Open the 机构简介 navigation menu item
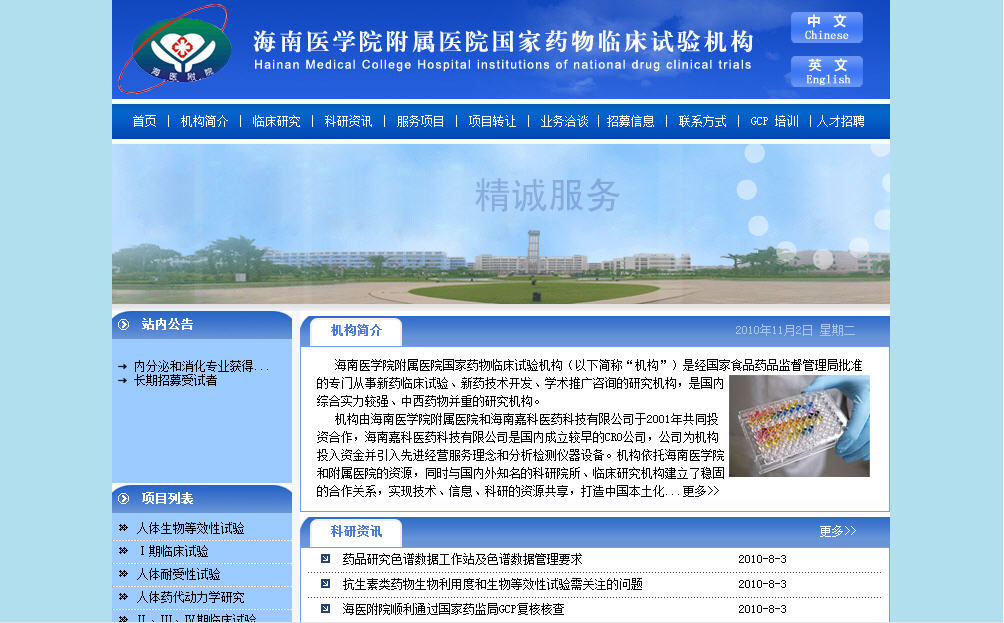 tap(204, 121)
